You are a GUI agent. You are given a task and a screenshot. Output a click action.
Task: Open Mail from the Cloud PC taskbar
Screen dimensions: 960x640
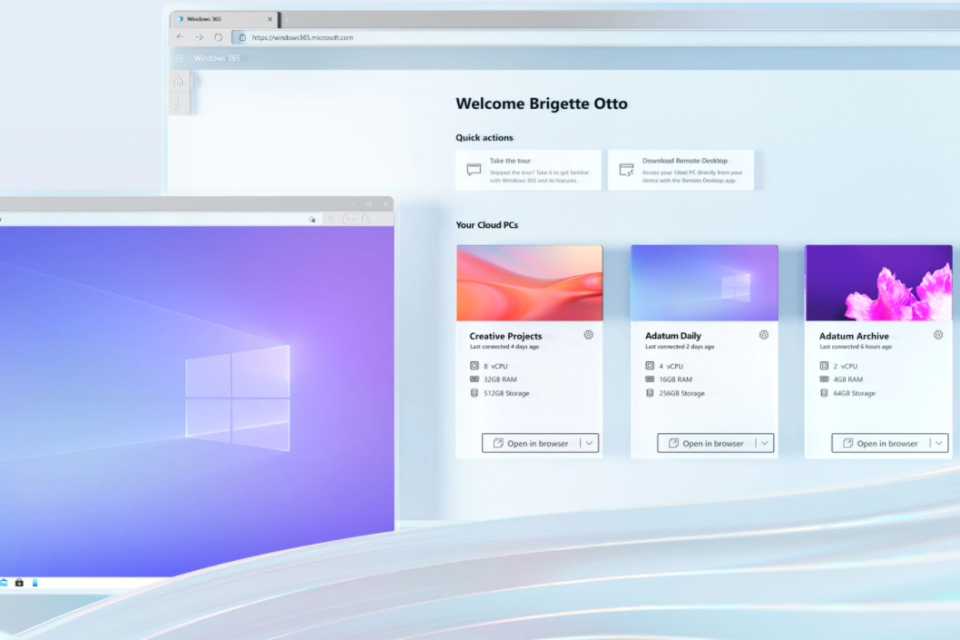(4, 582)
